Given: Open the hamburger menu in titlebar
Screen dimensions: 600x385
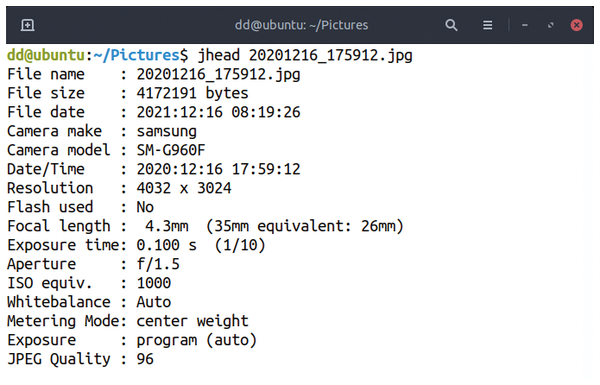Looking at the screenshot, I should pos(487,25).
